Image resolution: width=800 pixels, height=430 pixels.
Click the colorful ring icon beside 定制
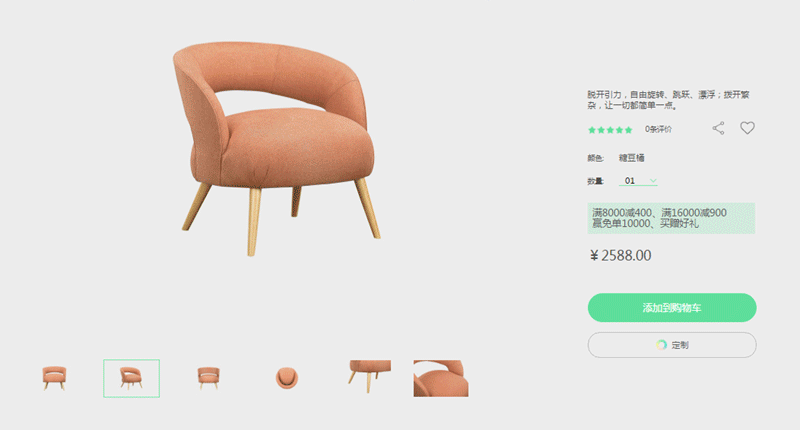pyautogui.click(x=661, y=345)
